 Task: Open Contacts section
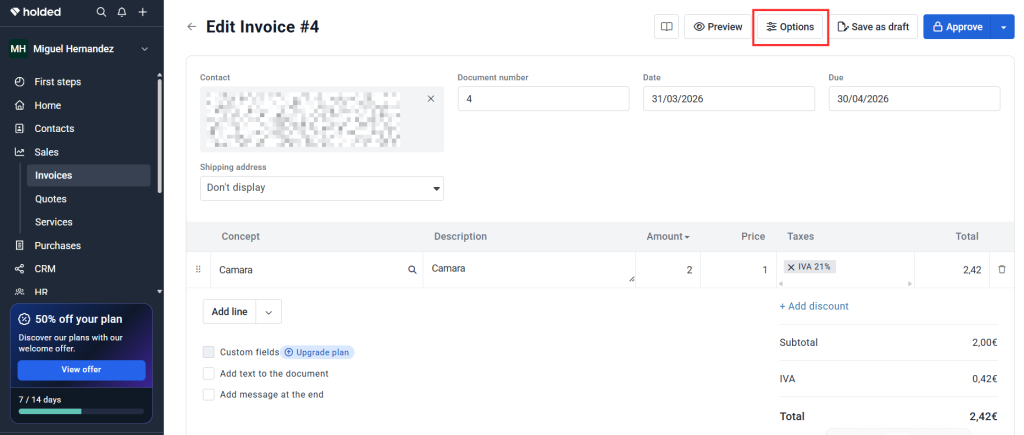coord(54,129)
